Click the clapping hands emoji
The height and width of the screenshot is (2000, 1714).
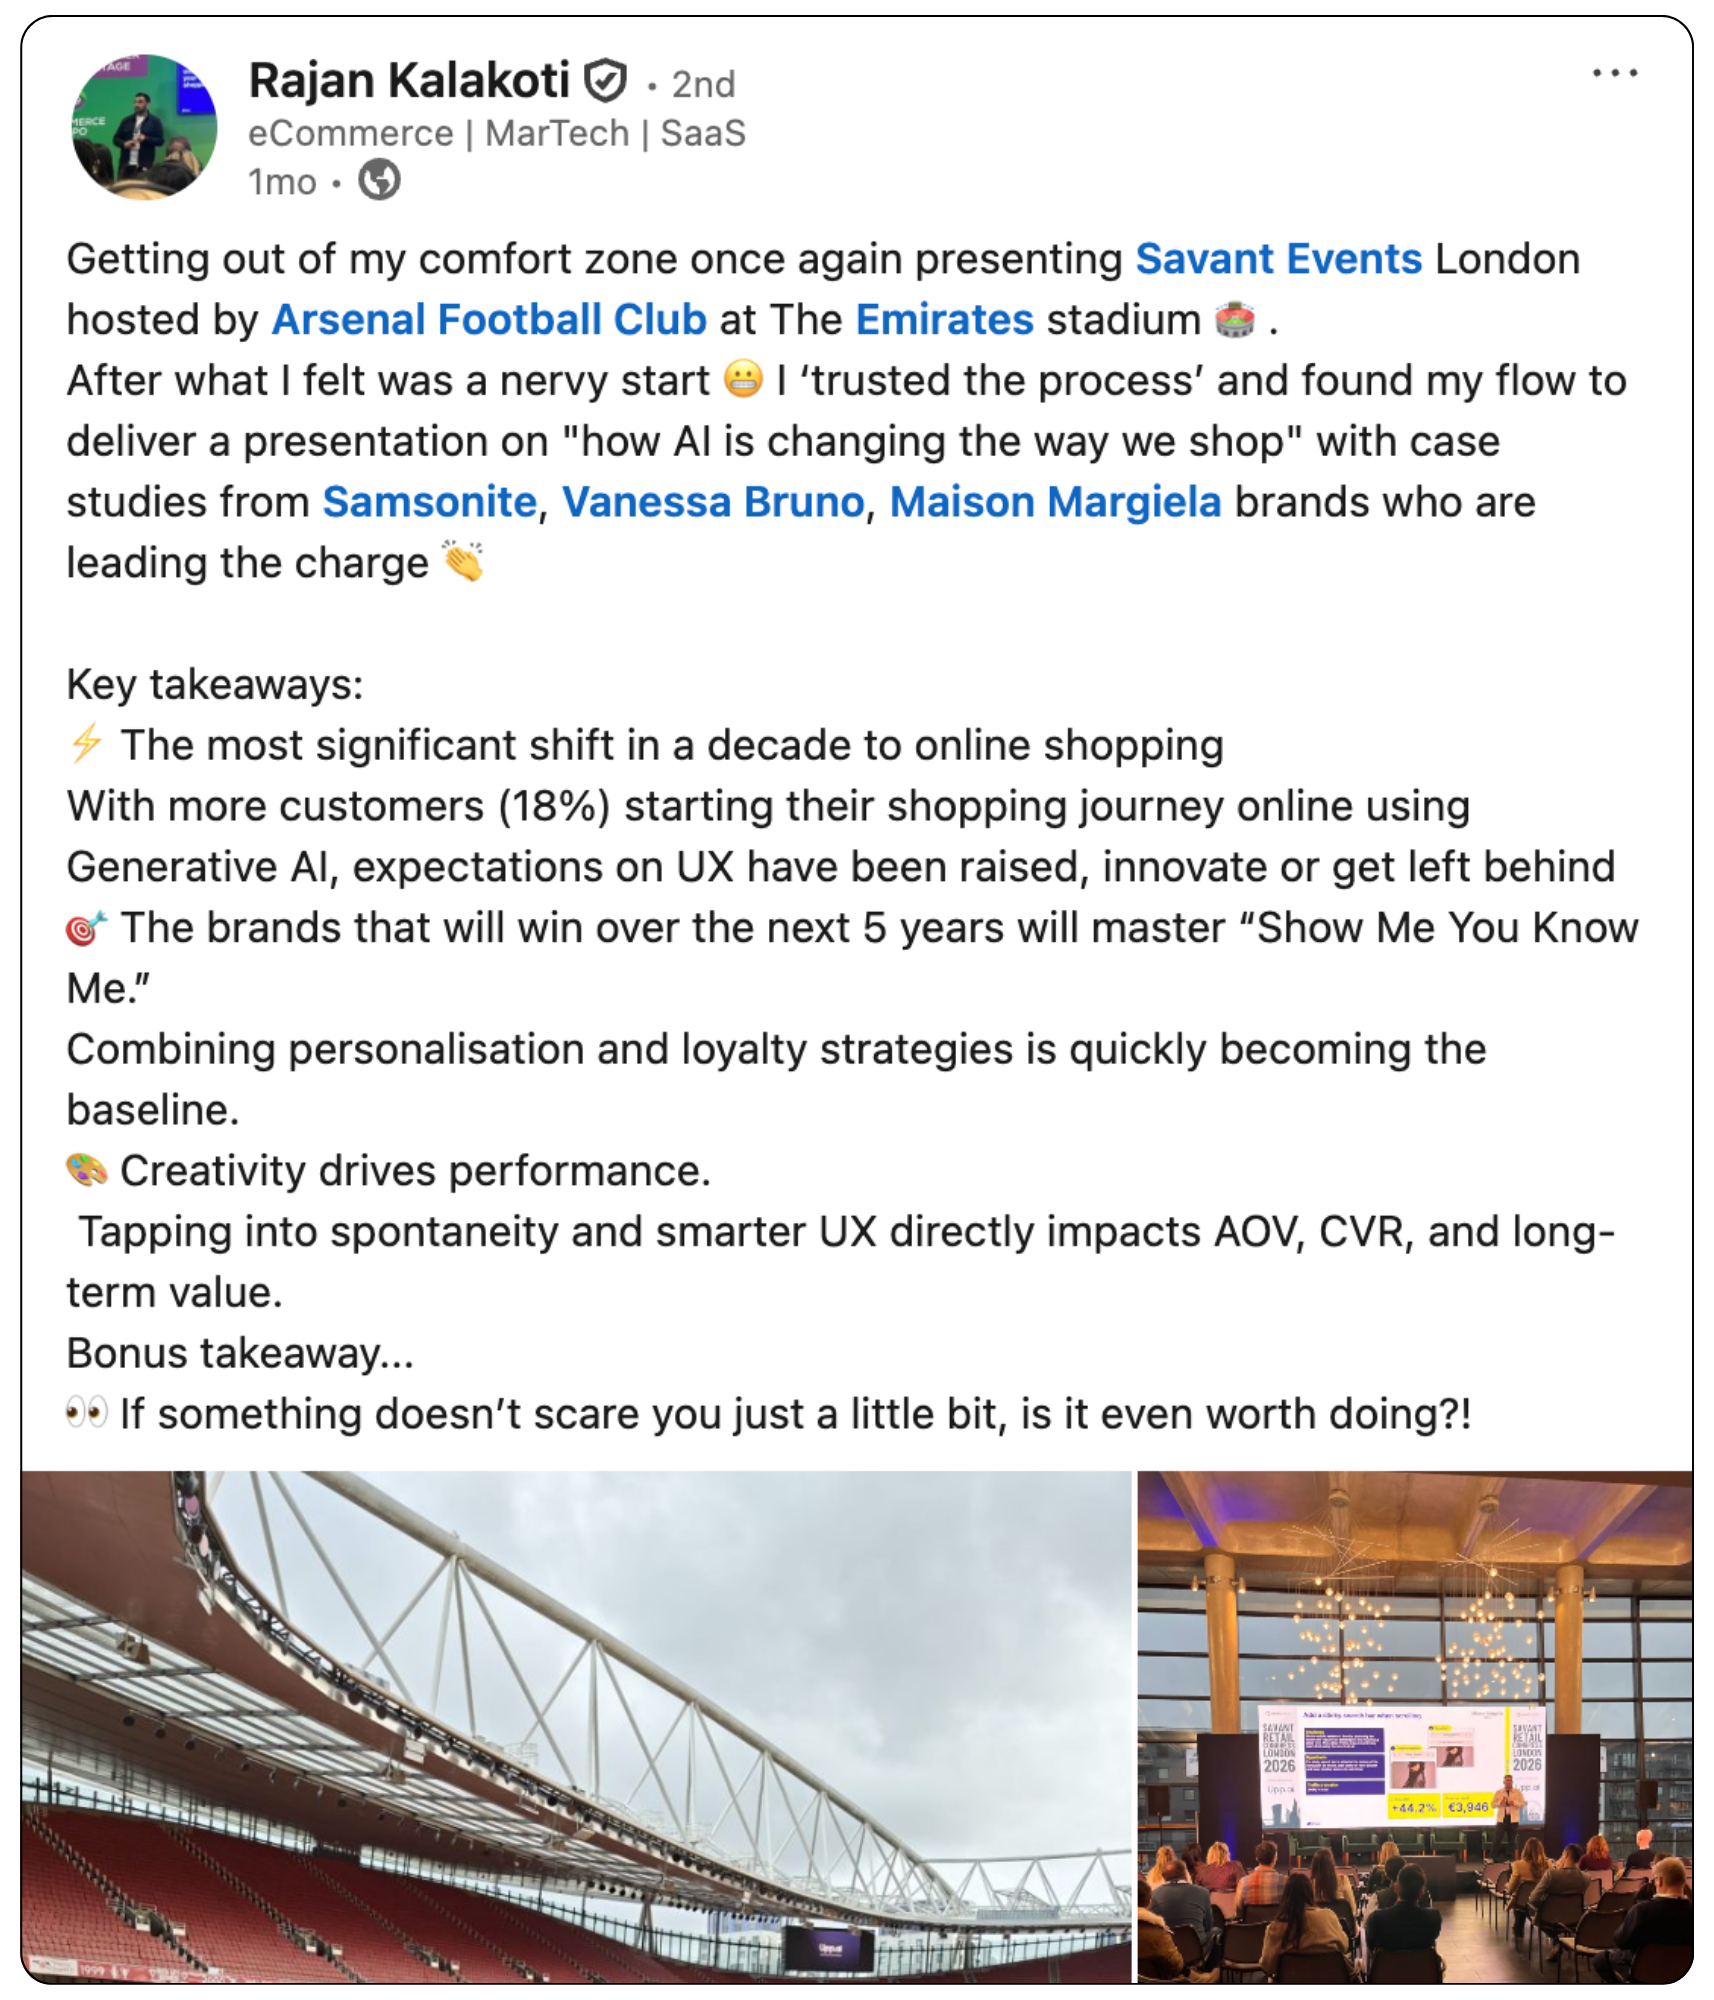click(463, 562)
